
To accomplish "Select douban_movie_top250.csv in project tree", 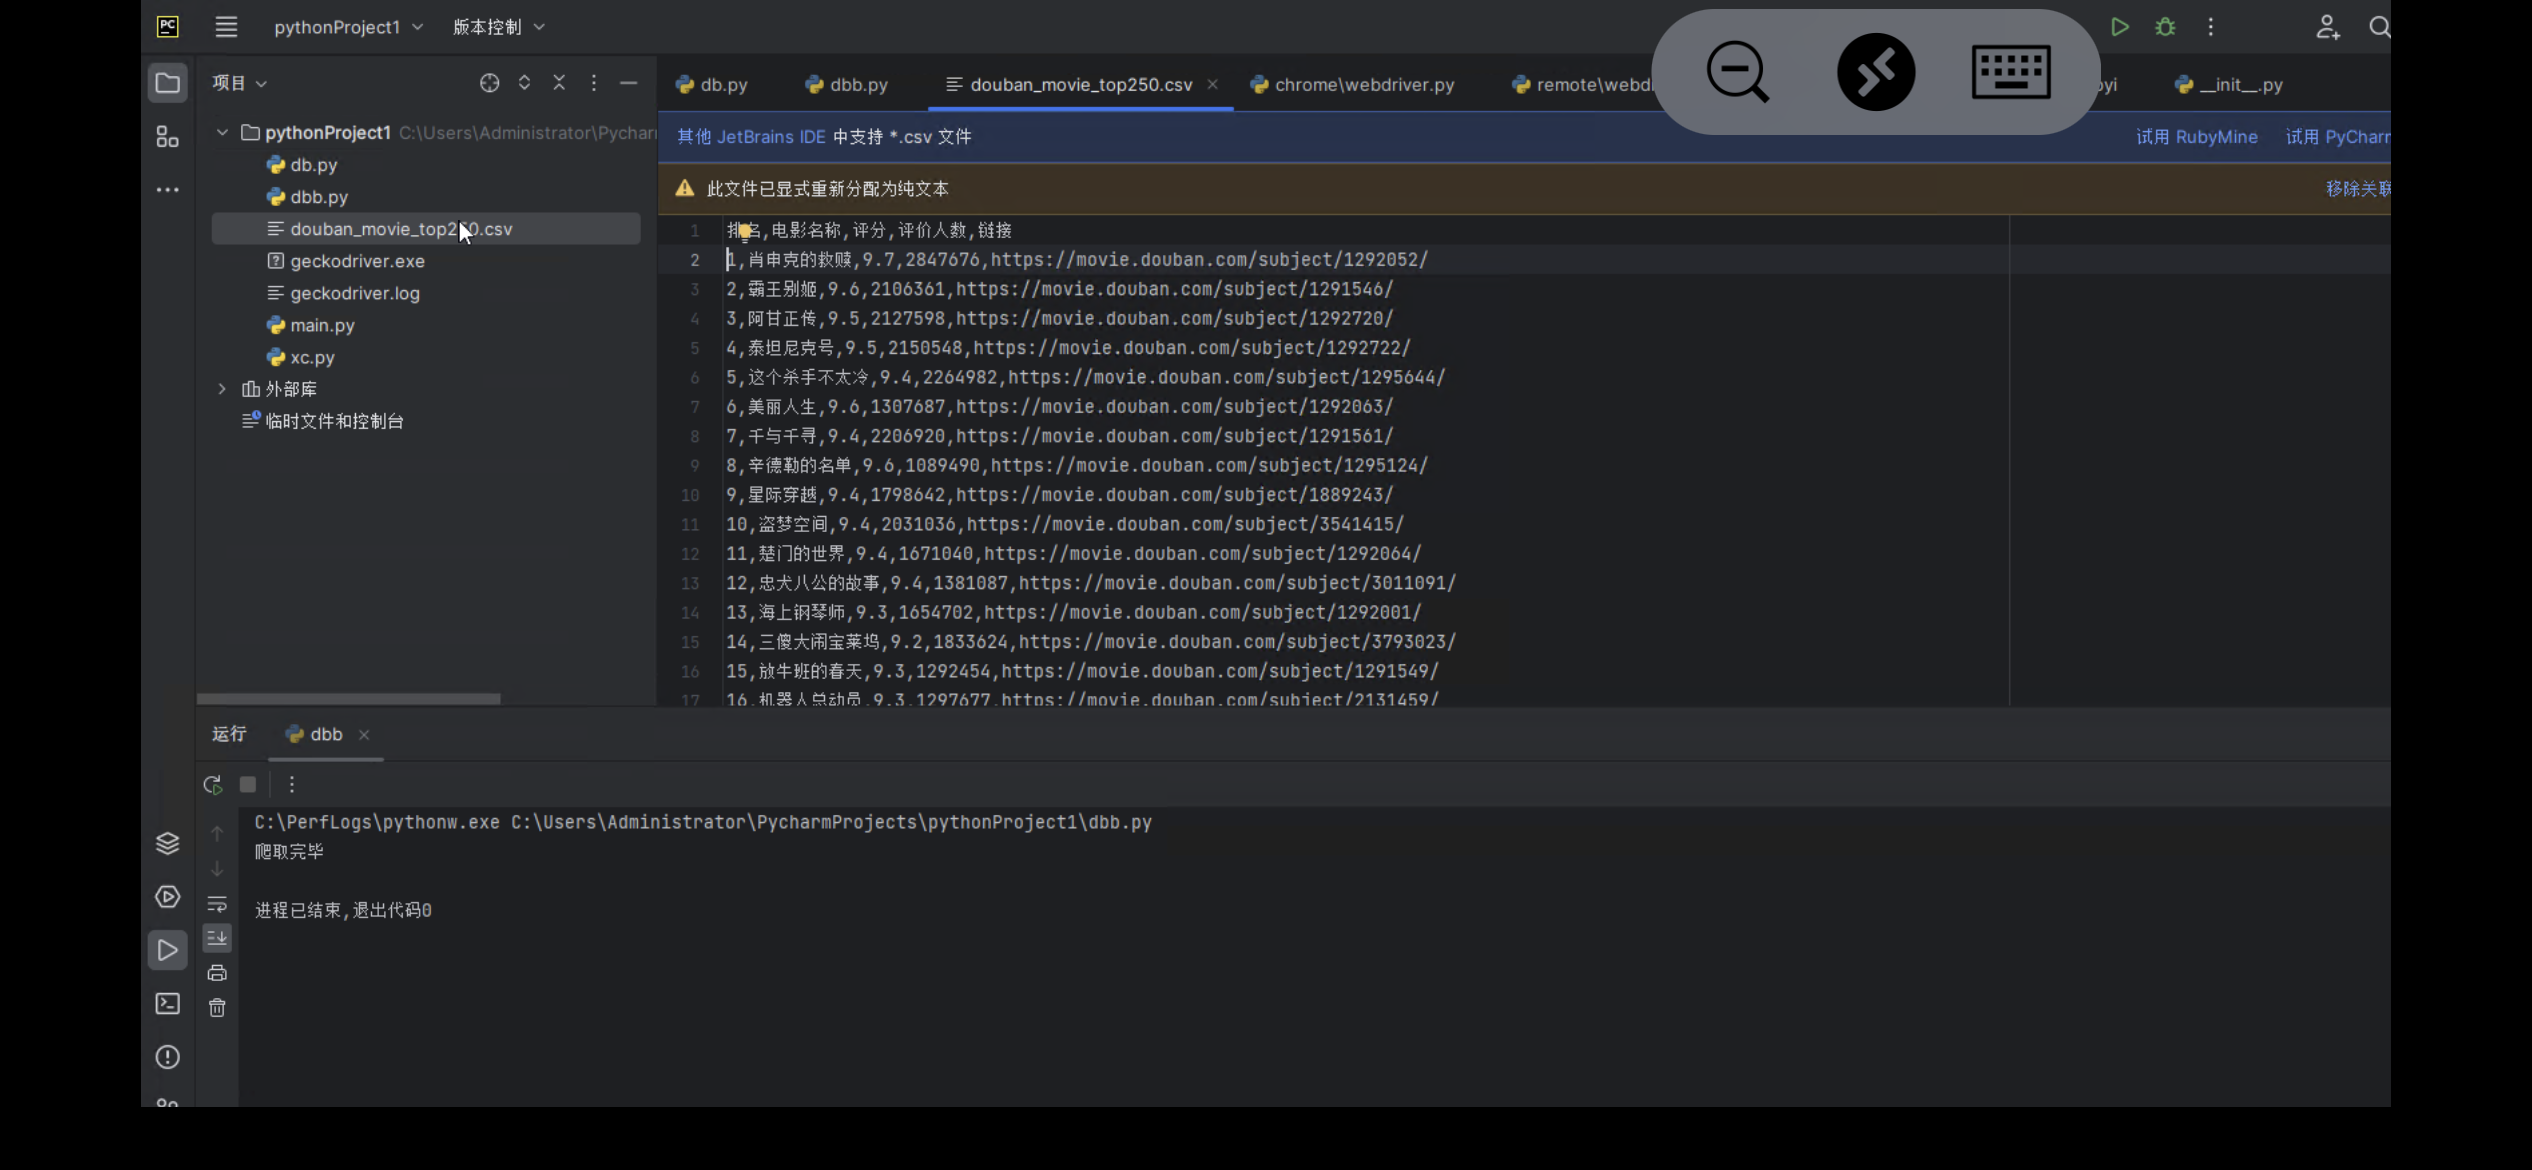I will click(426, 229).
